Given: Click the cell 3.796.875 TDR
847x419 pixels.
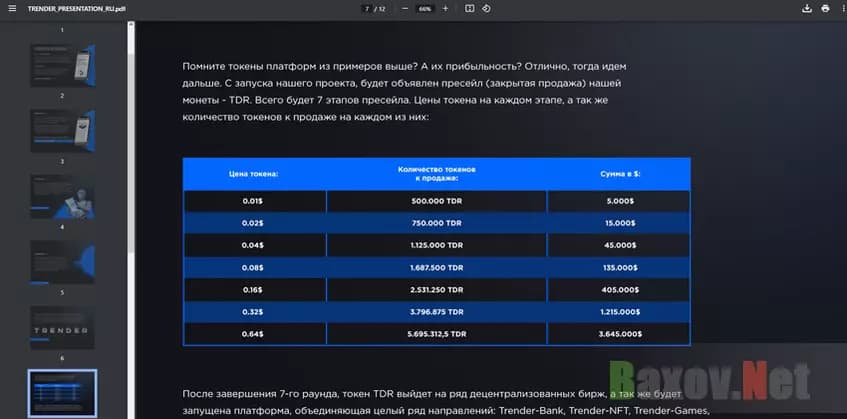Looking at the screenshot, I should click(x=436, y=312).
